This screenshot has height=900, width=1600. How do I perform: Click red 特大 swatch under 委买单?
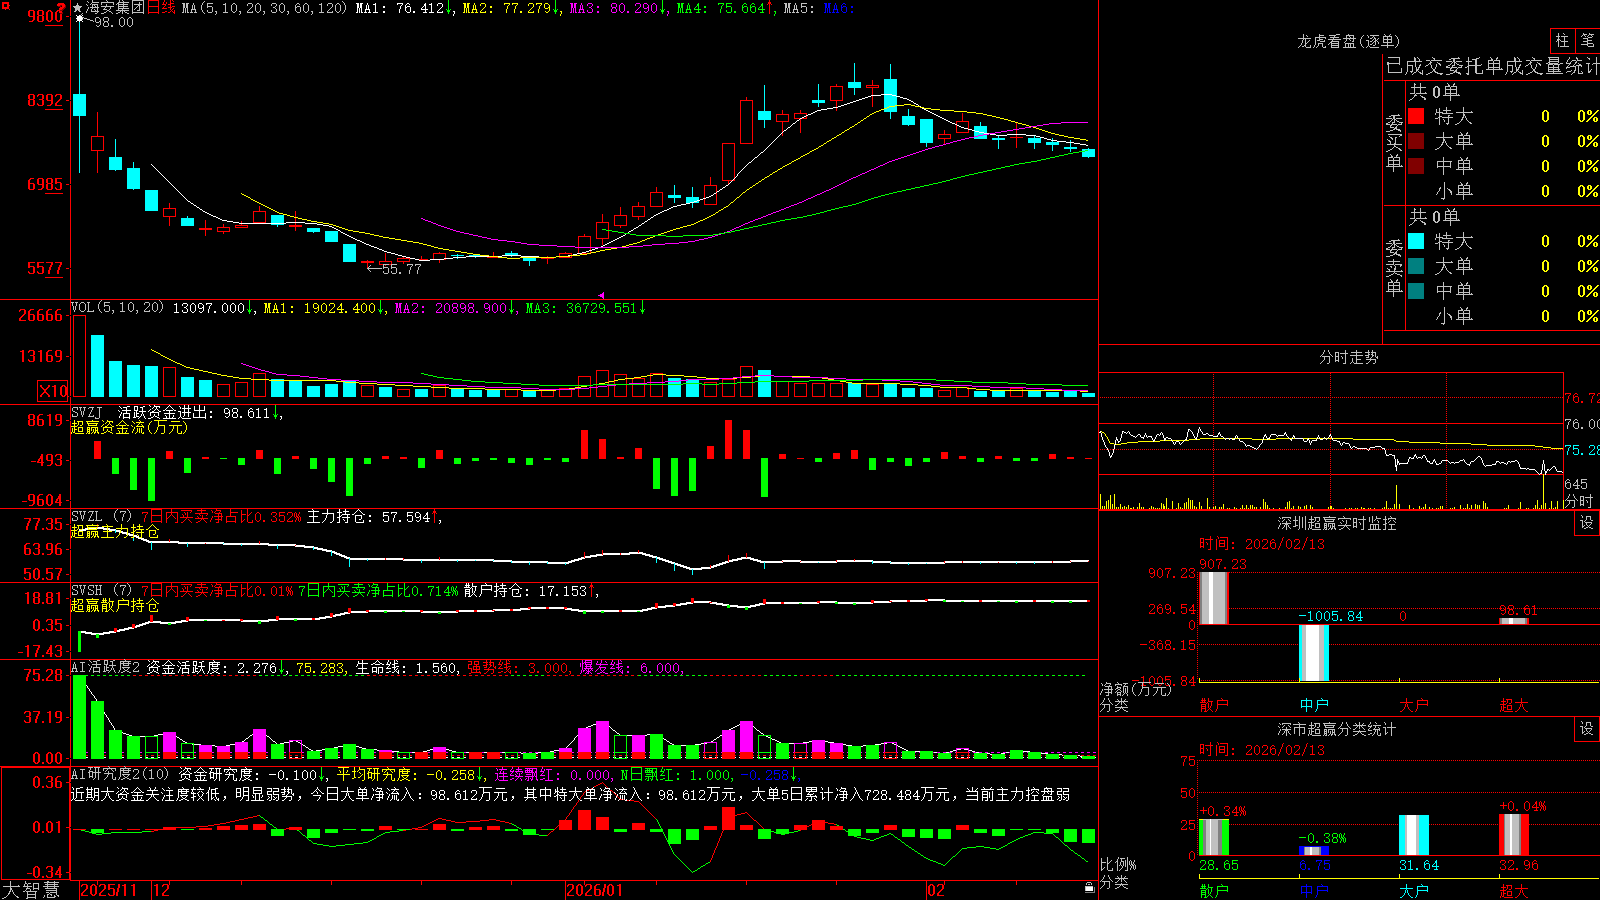(1416, 116)
